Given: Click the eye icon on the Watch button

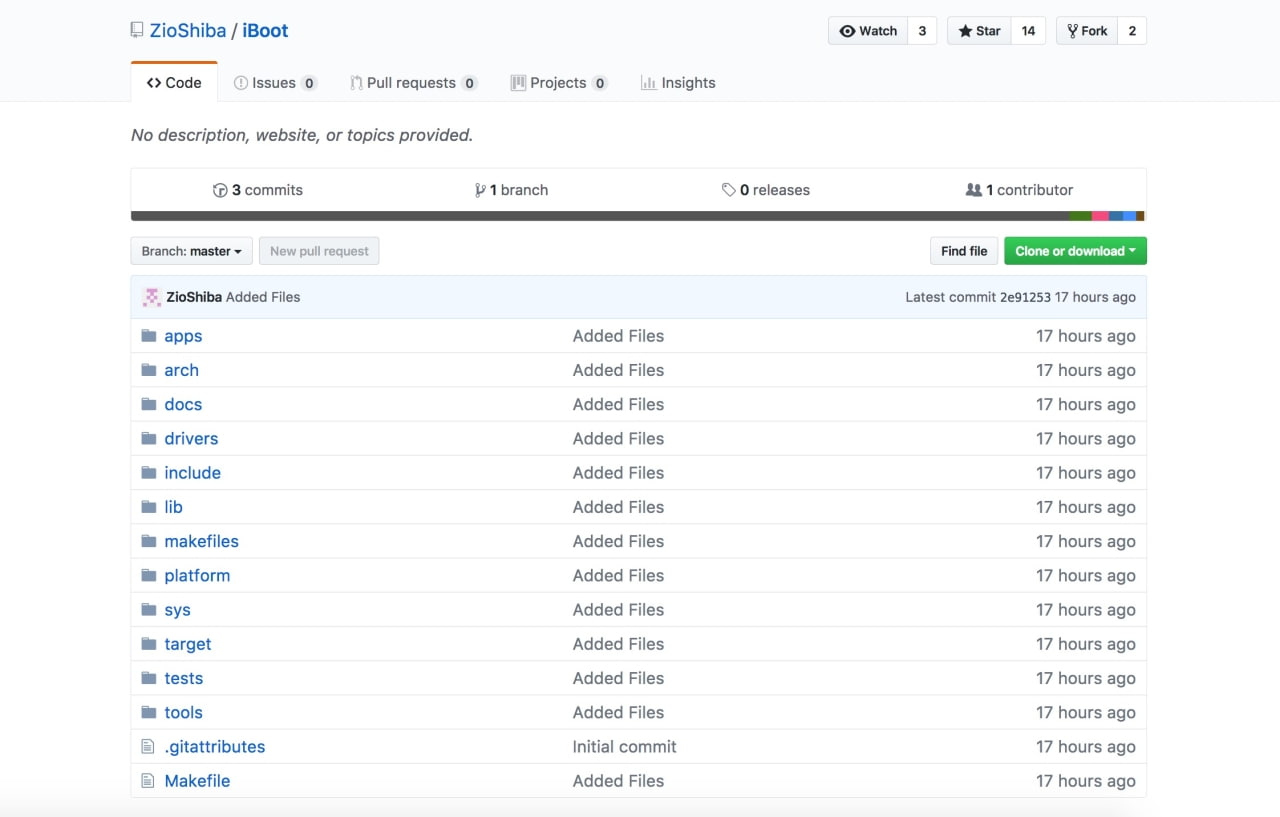Looking at the screenshot, I should pos(847,30).
